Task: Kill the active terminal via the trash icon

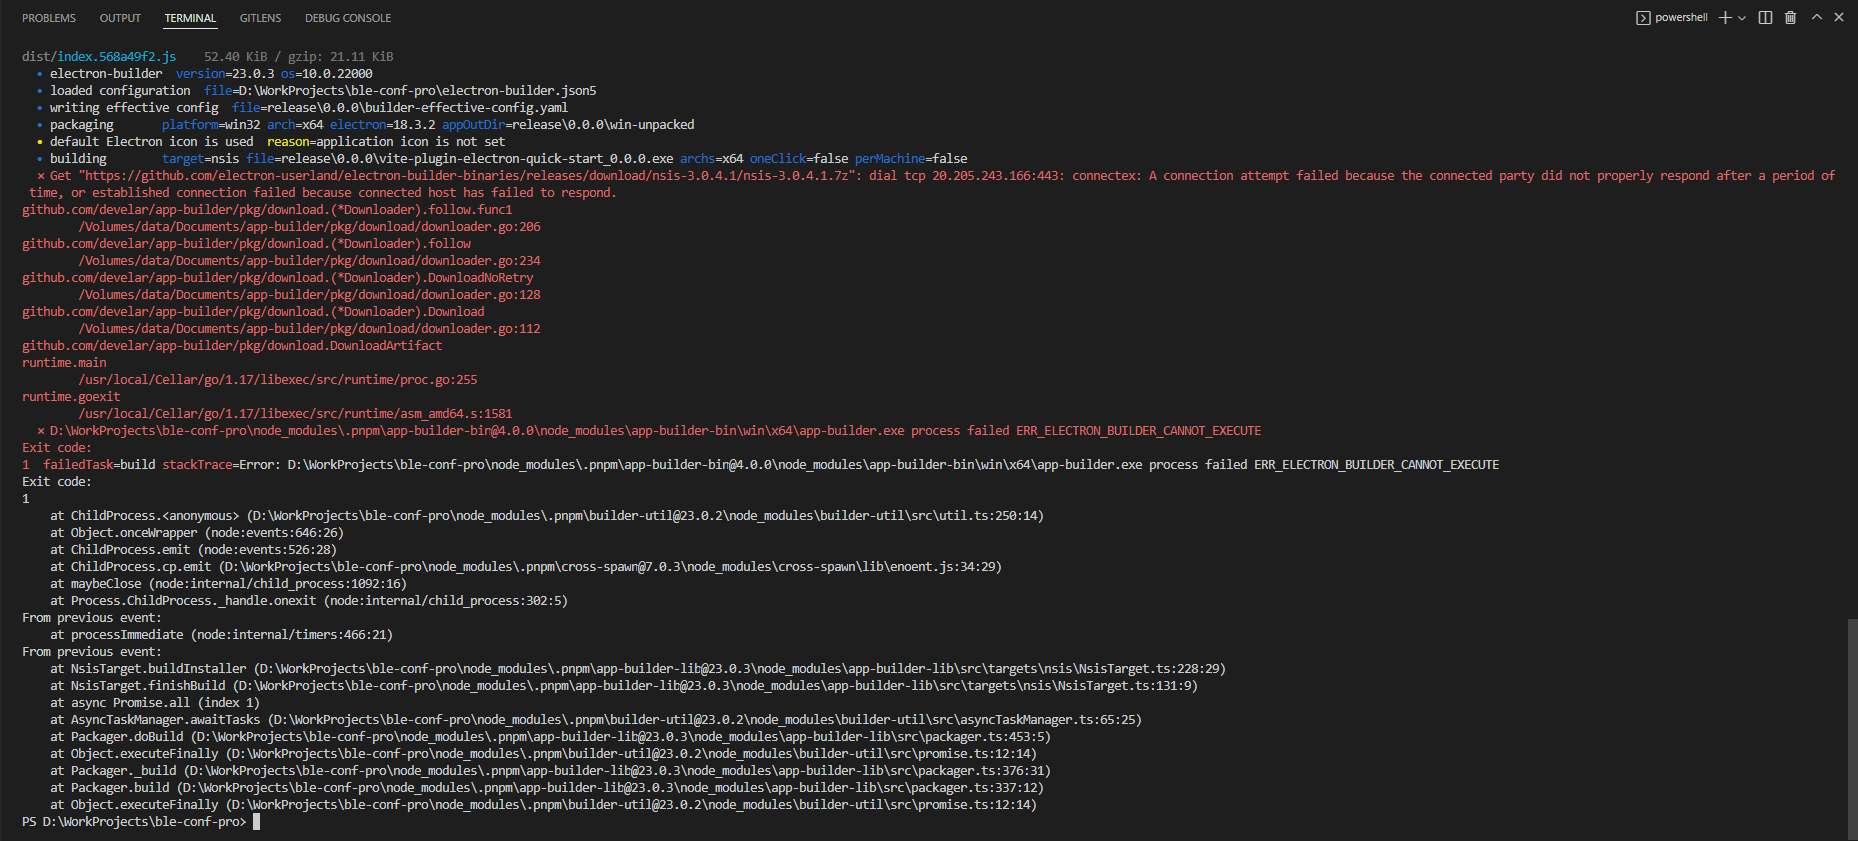Action: 1790,17
